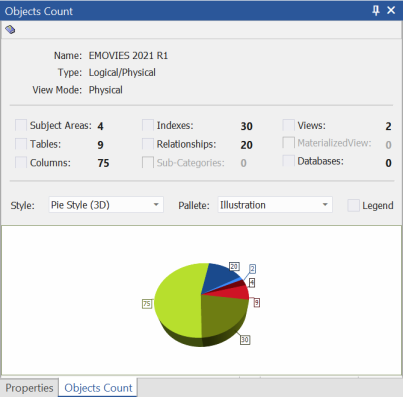This screenshot has height=397, width=403.
Task: Tick the Tables checkbox
Action: (x=21, y=144)
